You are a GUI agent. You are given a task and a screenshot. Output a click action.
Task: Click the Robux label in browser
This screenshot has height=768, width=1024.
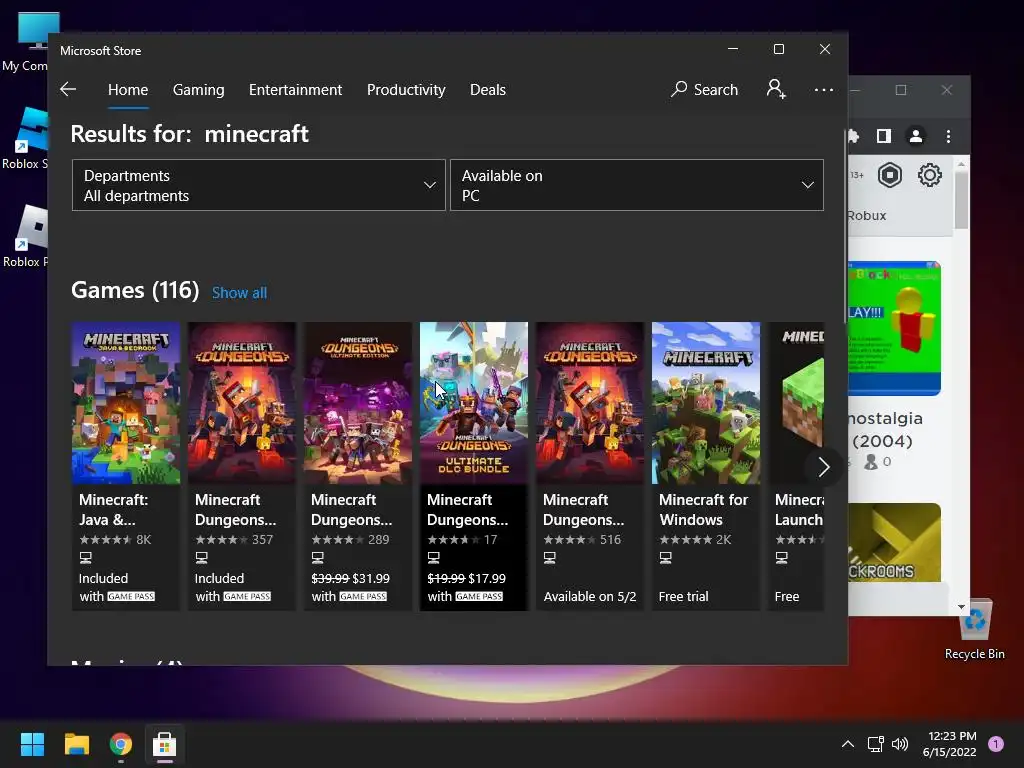867,216
